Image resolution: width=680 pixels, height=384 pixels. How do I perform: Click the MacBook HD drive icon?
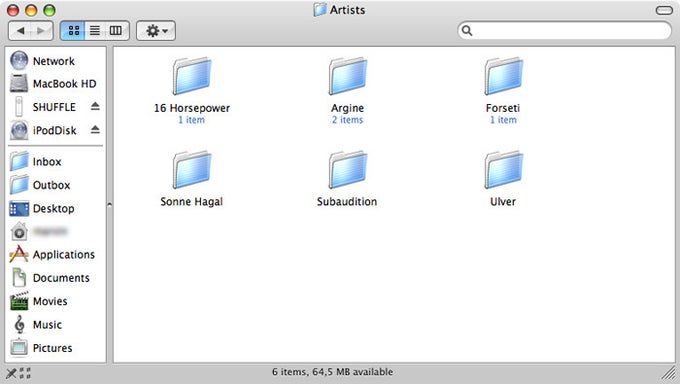click(x=19, y=84)
